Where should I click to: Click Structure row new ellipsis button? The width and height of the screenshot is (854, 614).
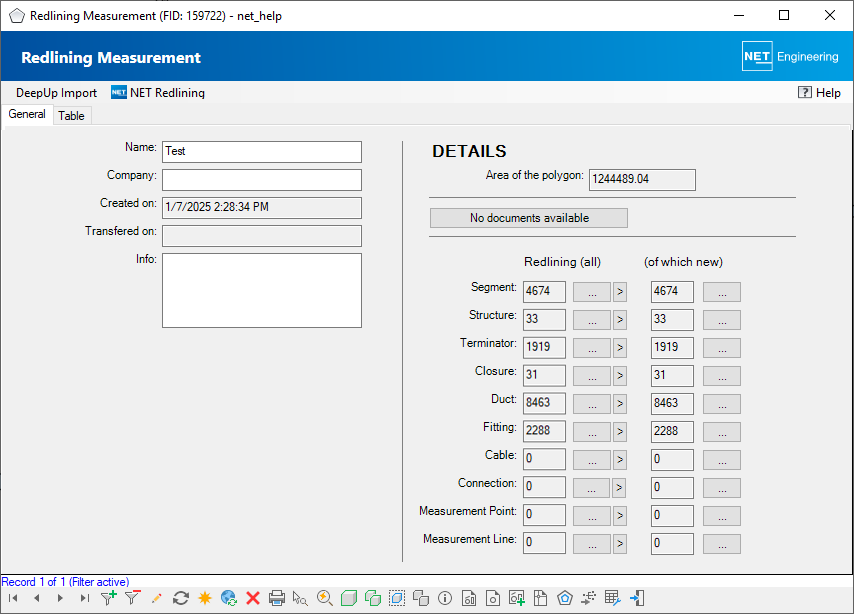point(722,320)
